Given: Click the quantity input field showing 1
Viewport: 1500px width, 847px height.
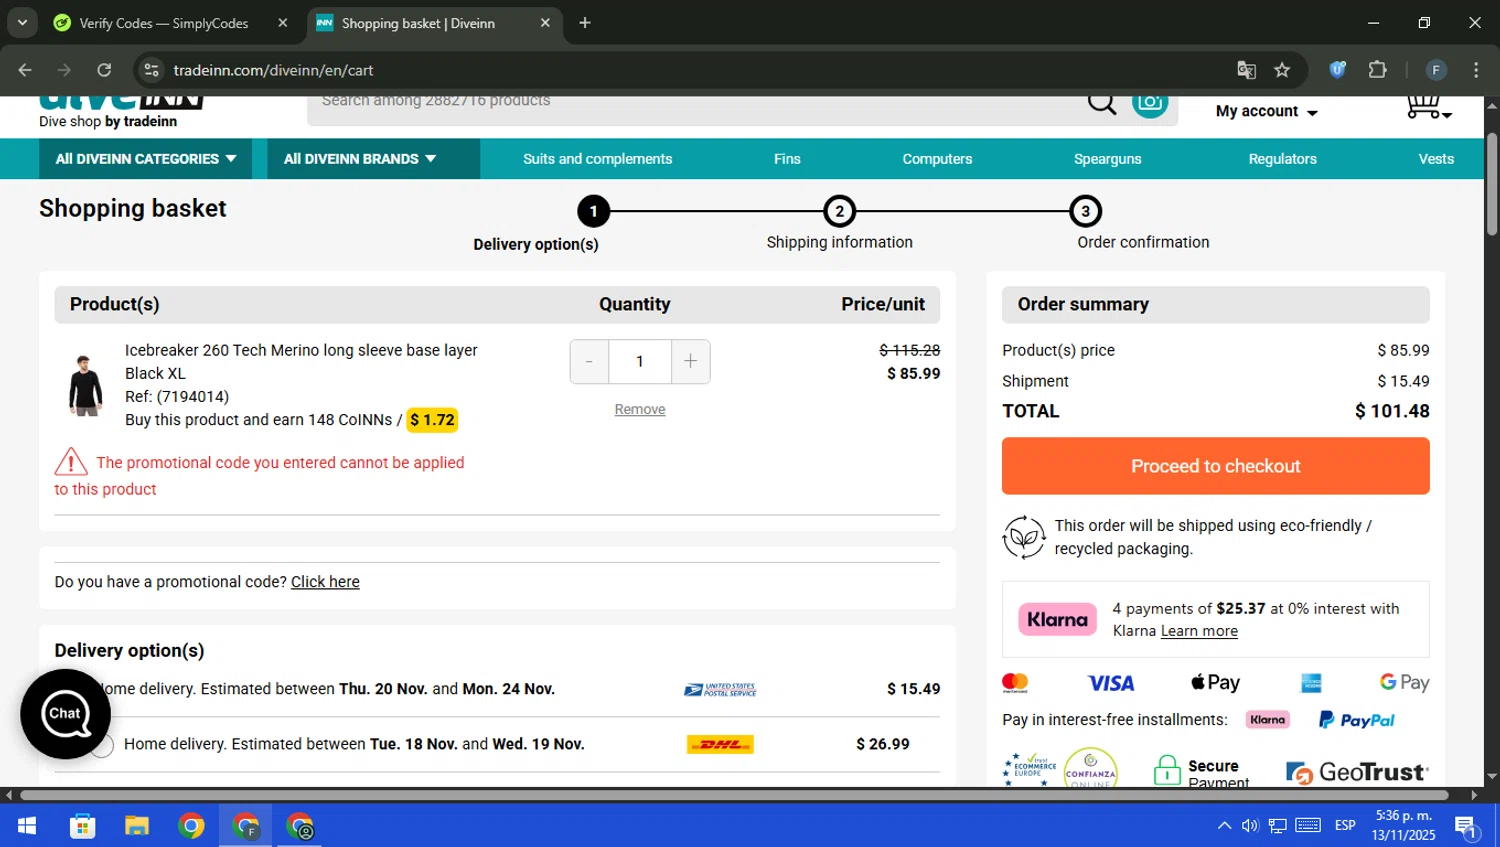Looking at the screenshot, I should (640, 362).
